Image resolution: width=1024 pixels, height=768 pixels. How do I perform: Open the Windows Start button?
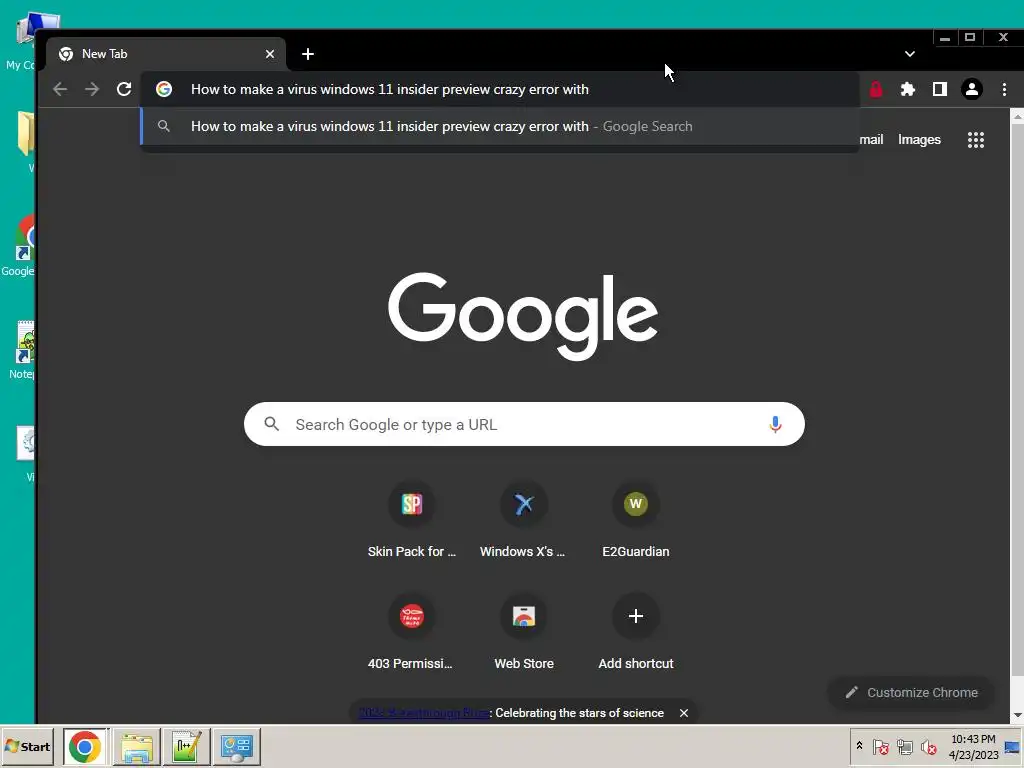click(x=28, y=746)
